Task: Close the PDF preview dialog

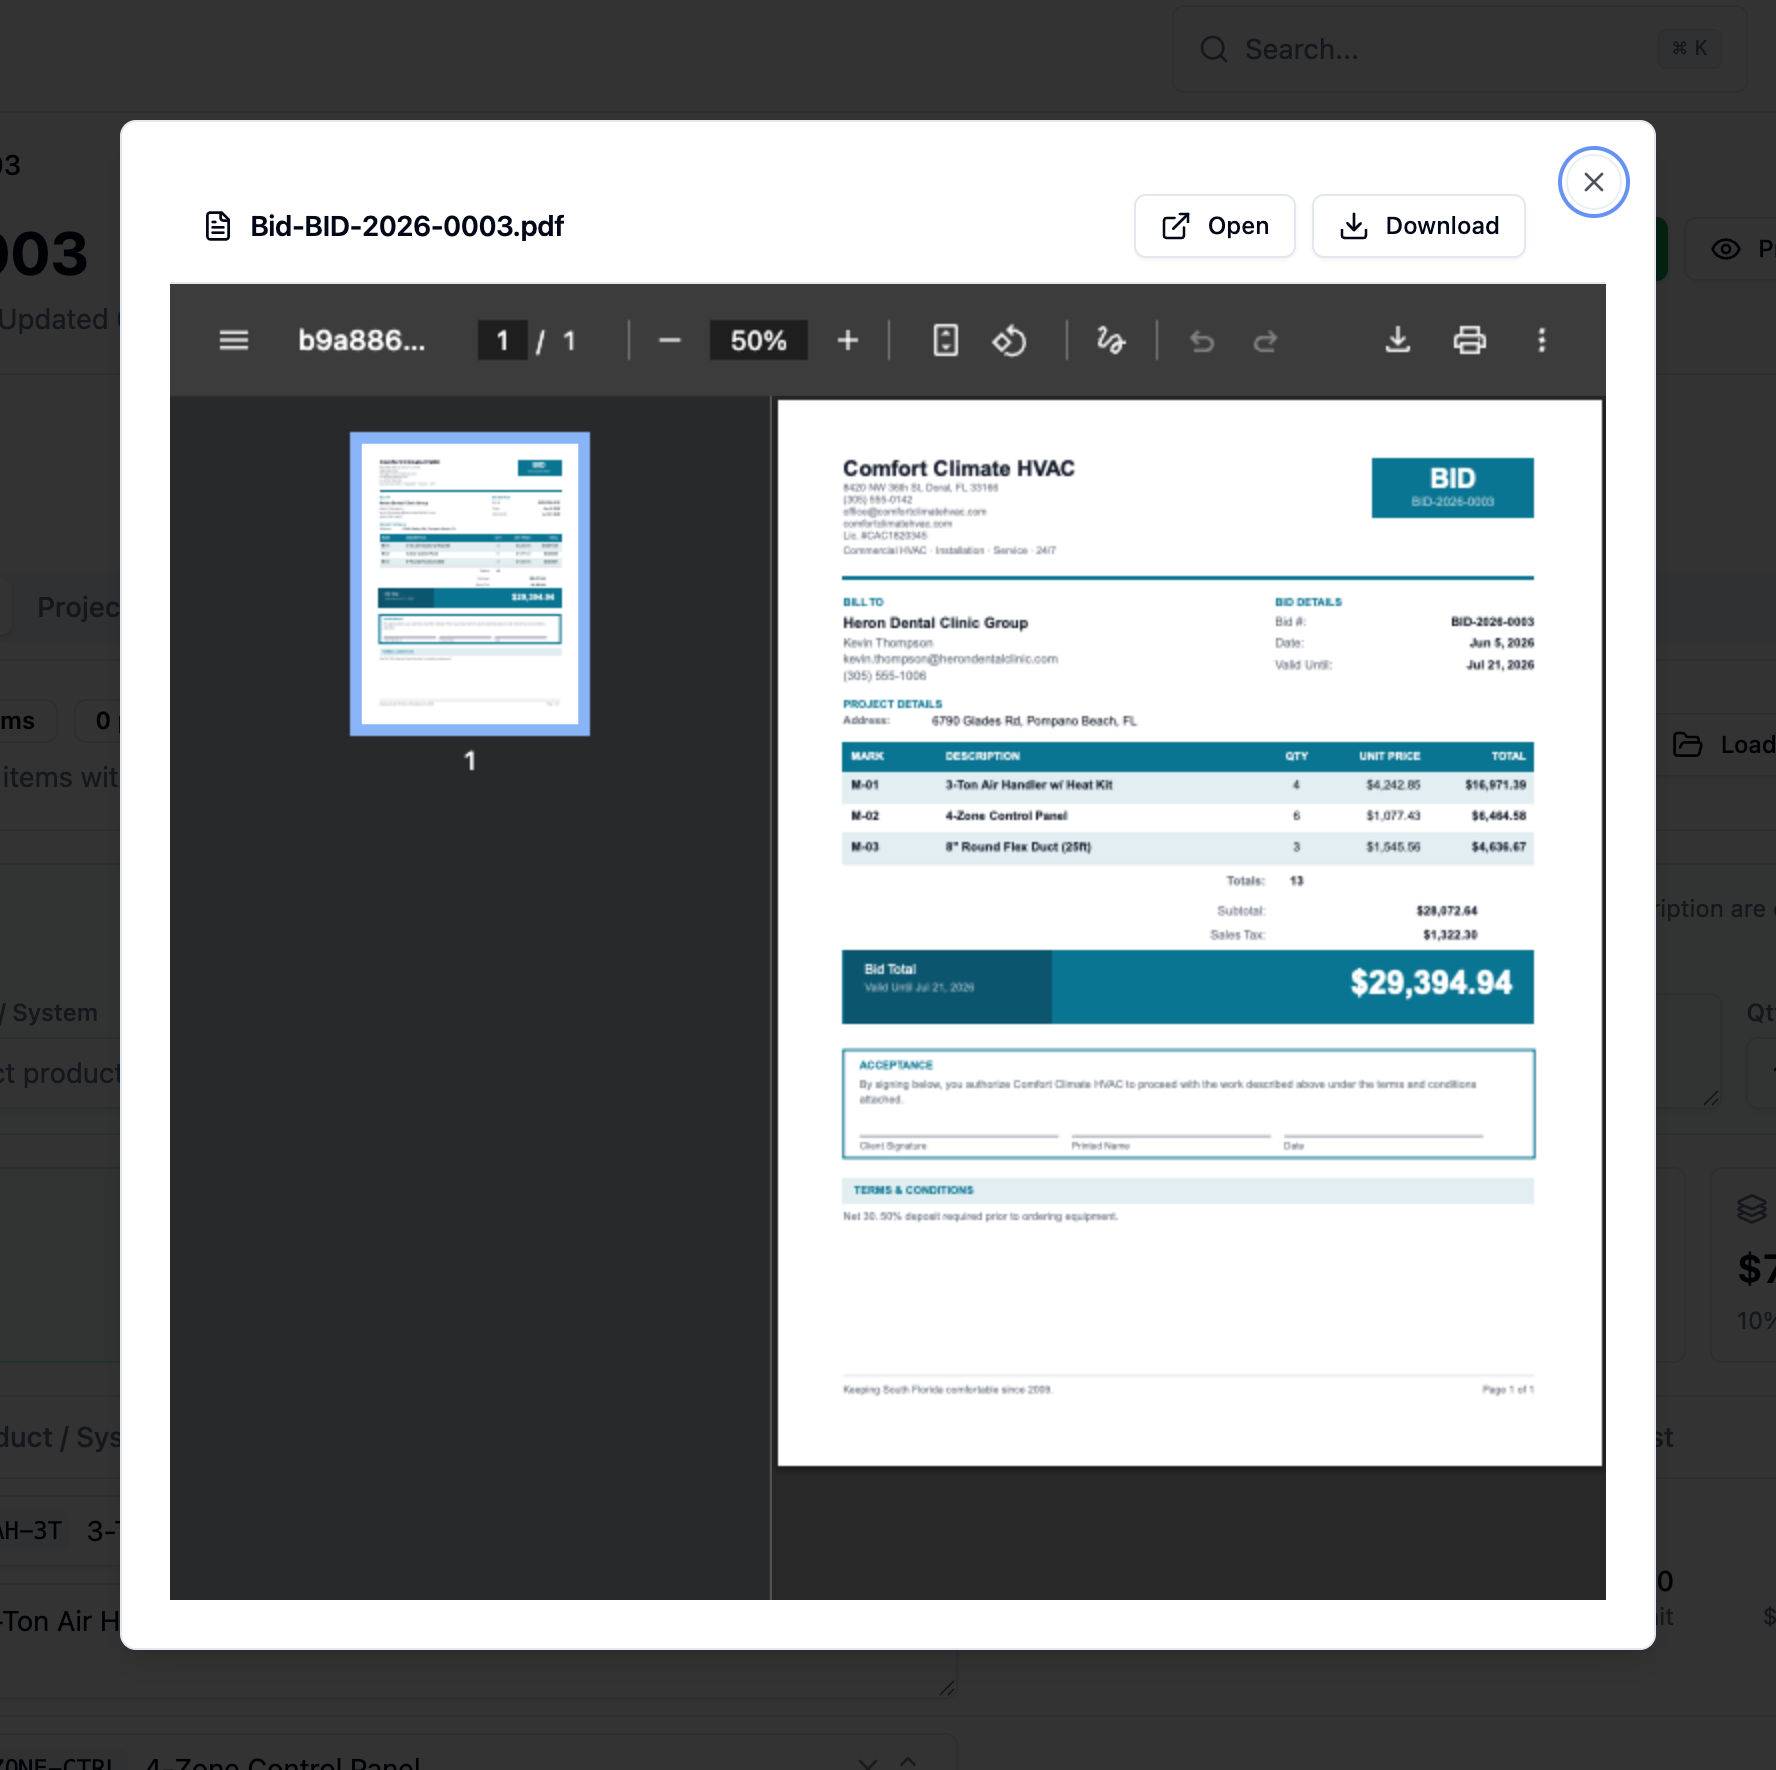Action: 1593,182
